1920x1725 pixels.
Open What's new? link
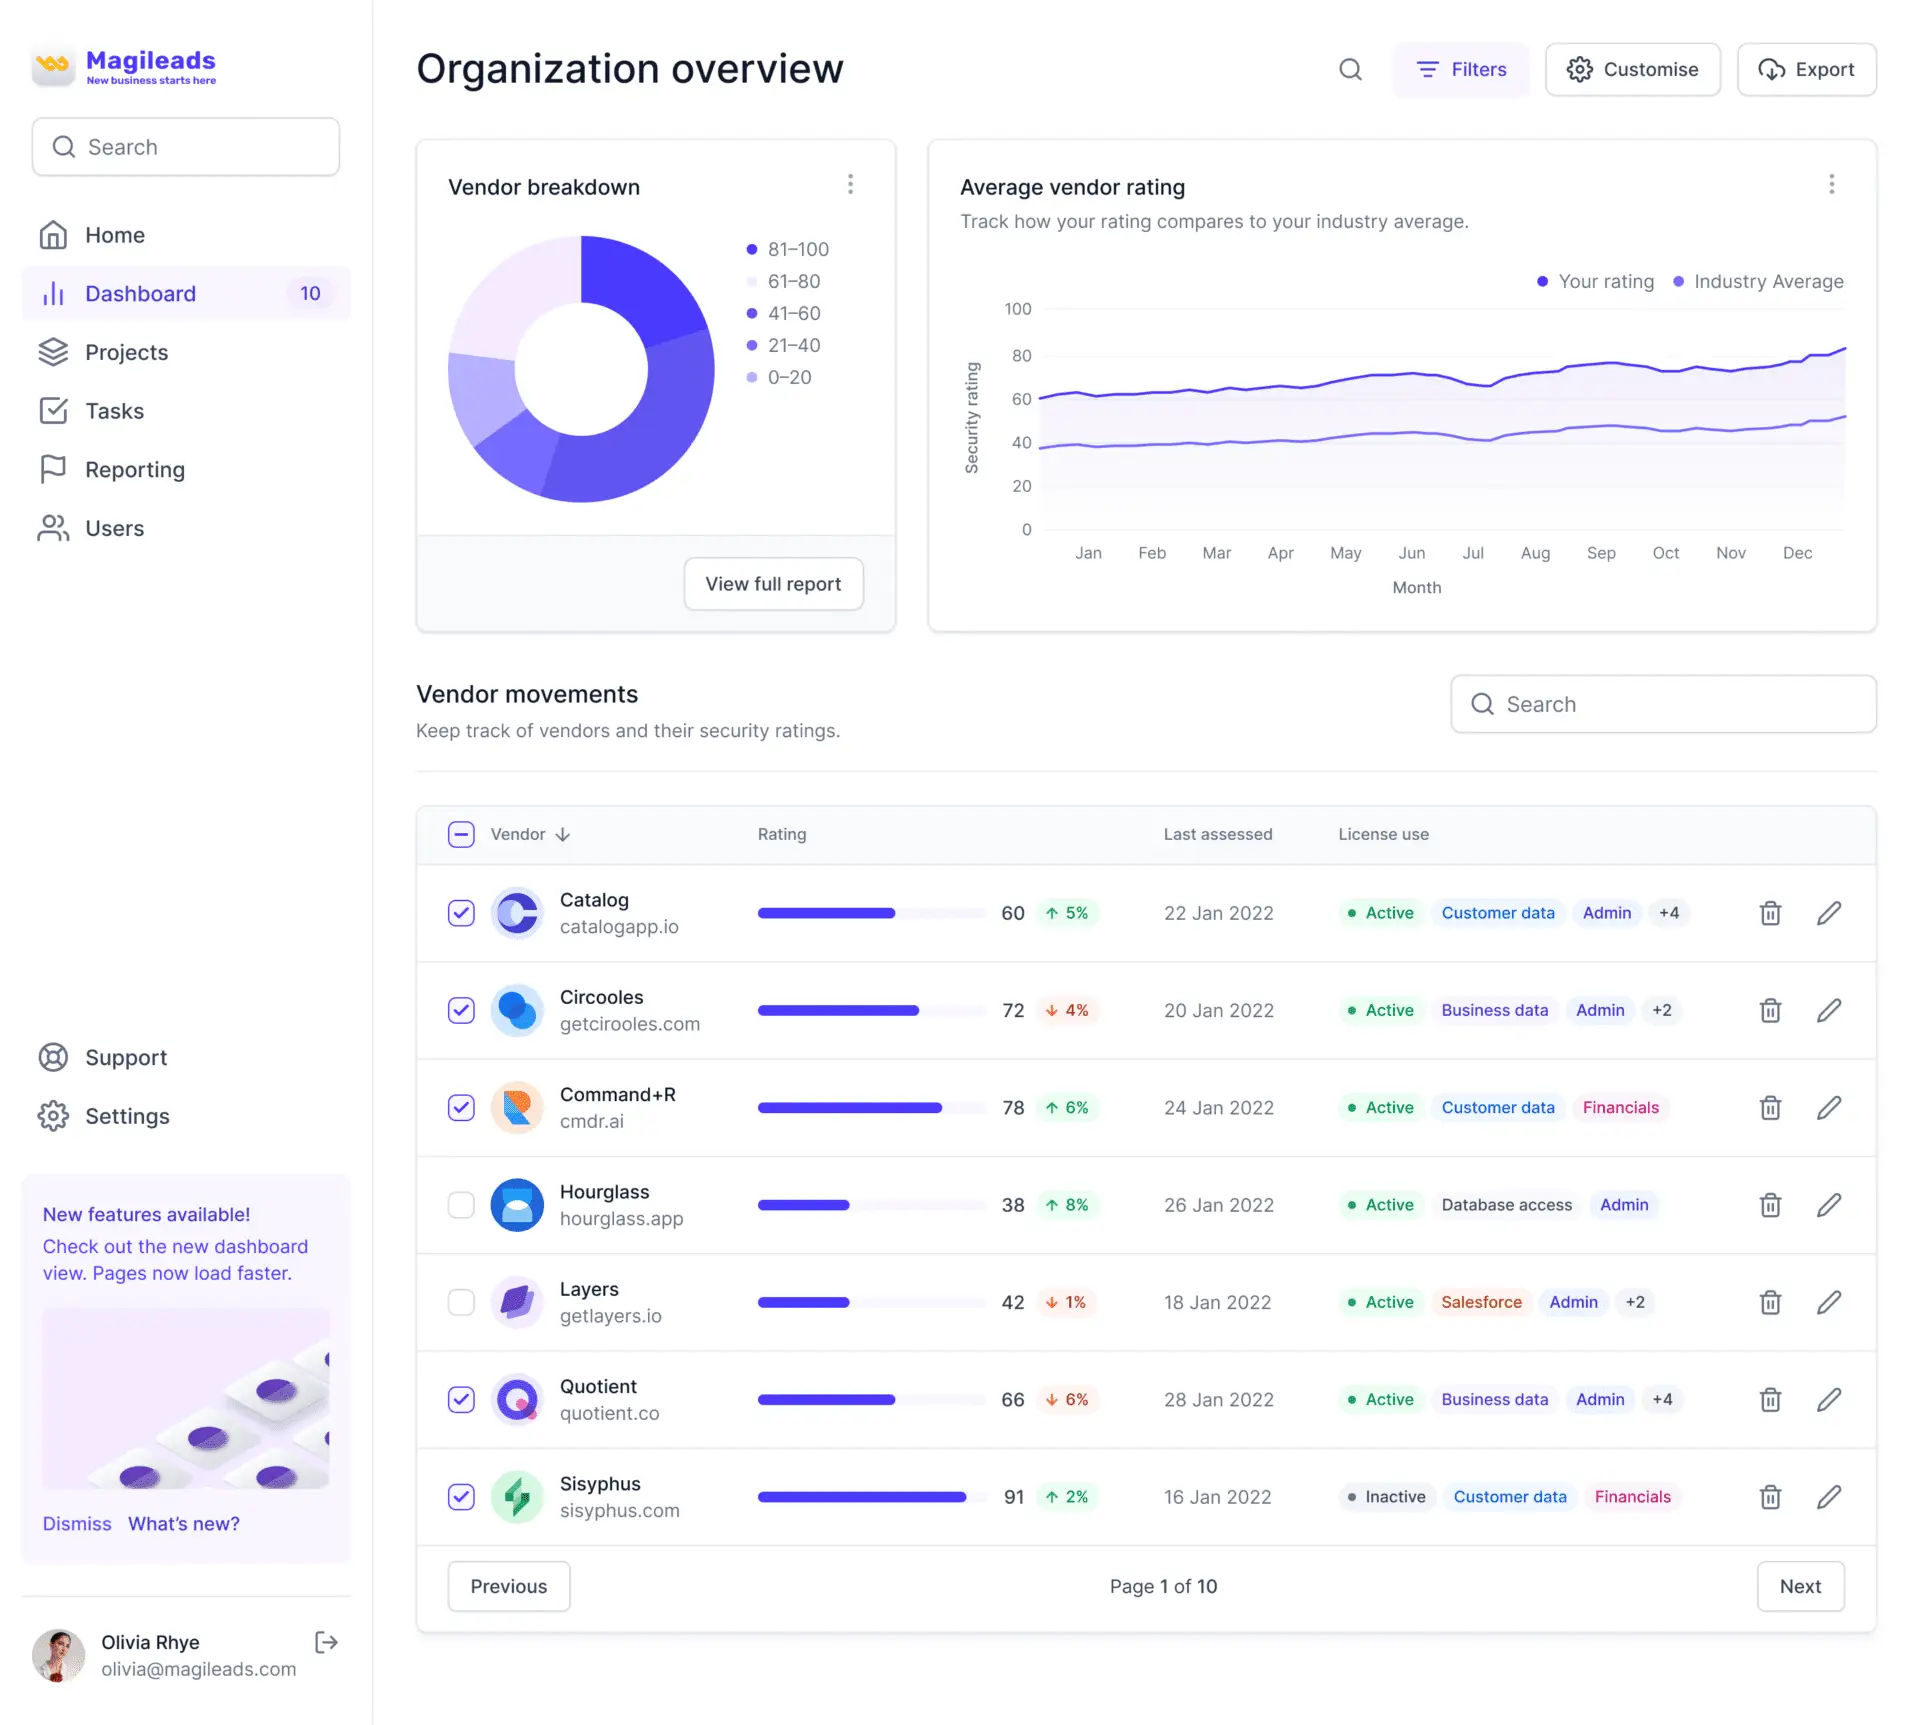[x=184, y=1524]
